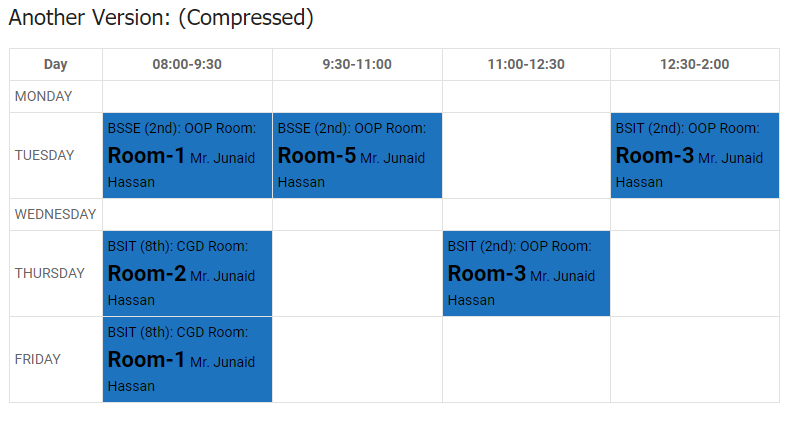Click the Tuesday 08:00-9:30 Room-1 class cell

pyautogui.click(x=187, y=155)
